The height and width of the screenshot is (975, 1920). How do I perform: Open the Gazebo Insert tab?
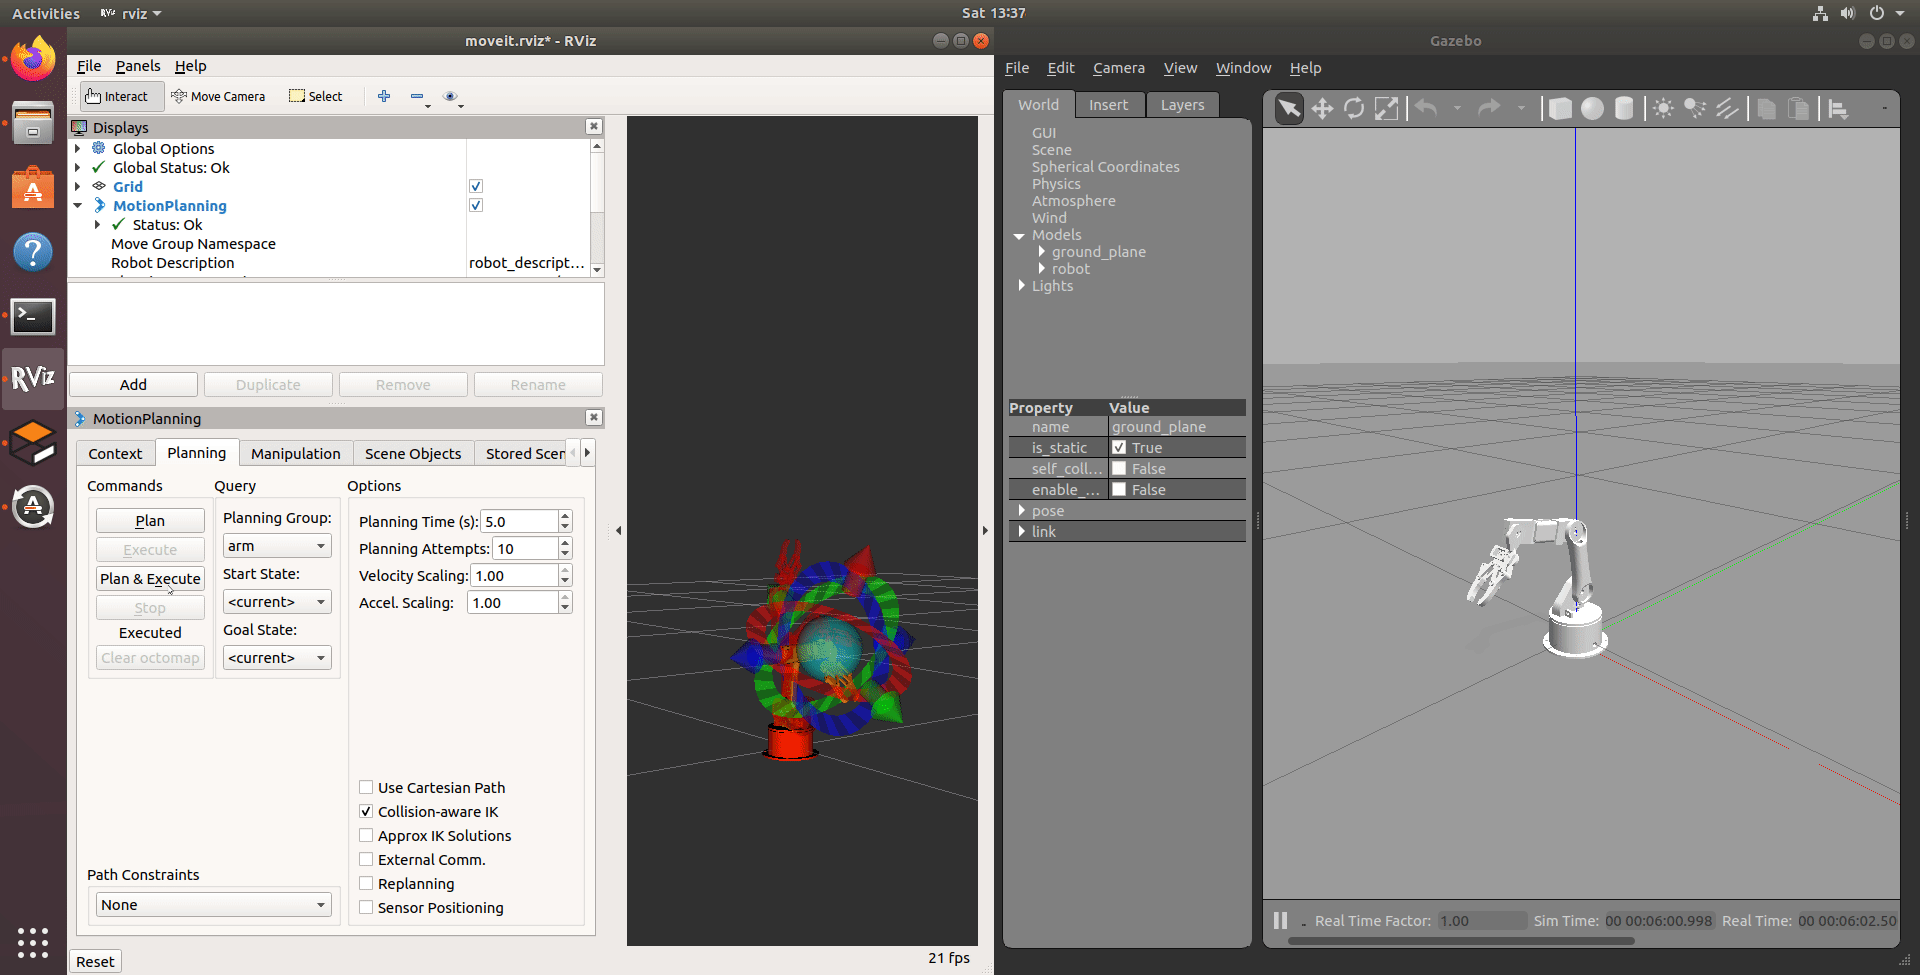1108,105
